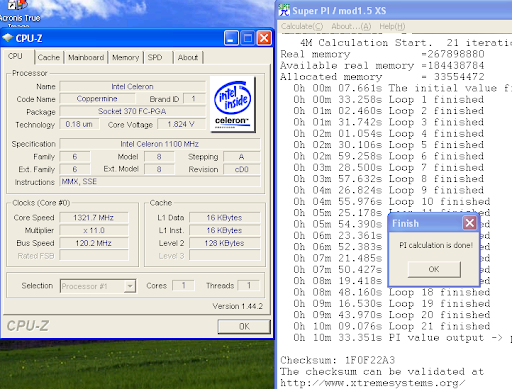
Task: Click the Loop 21 finished line
Action: pos(392,326)
